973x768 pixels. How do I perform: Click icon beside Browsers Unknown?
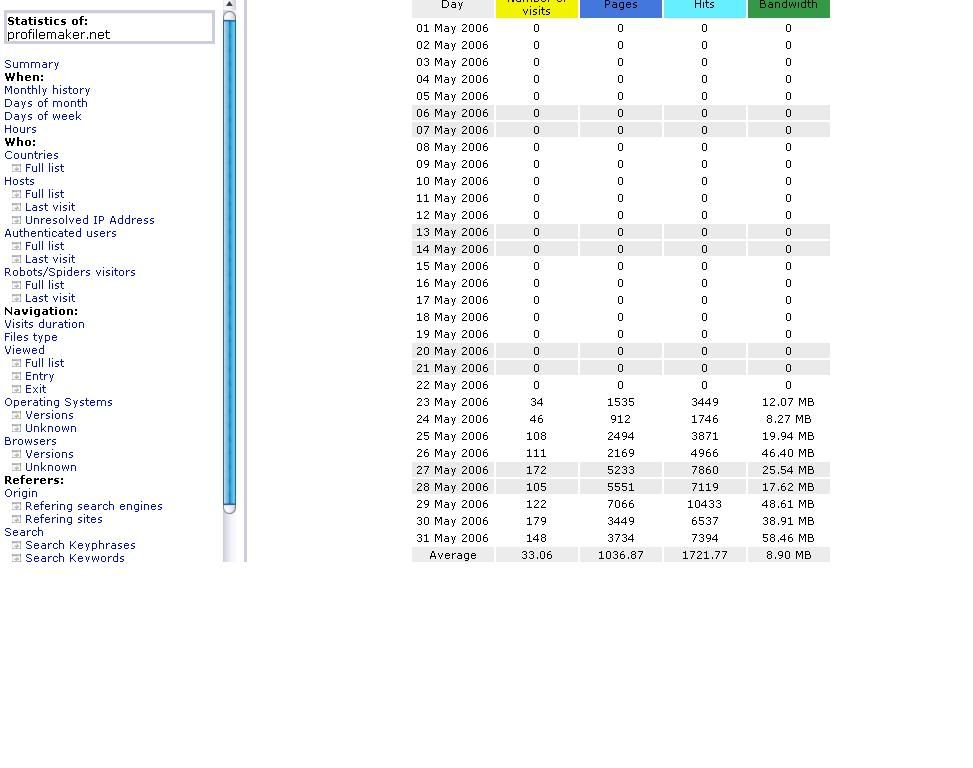[17, 468]
